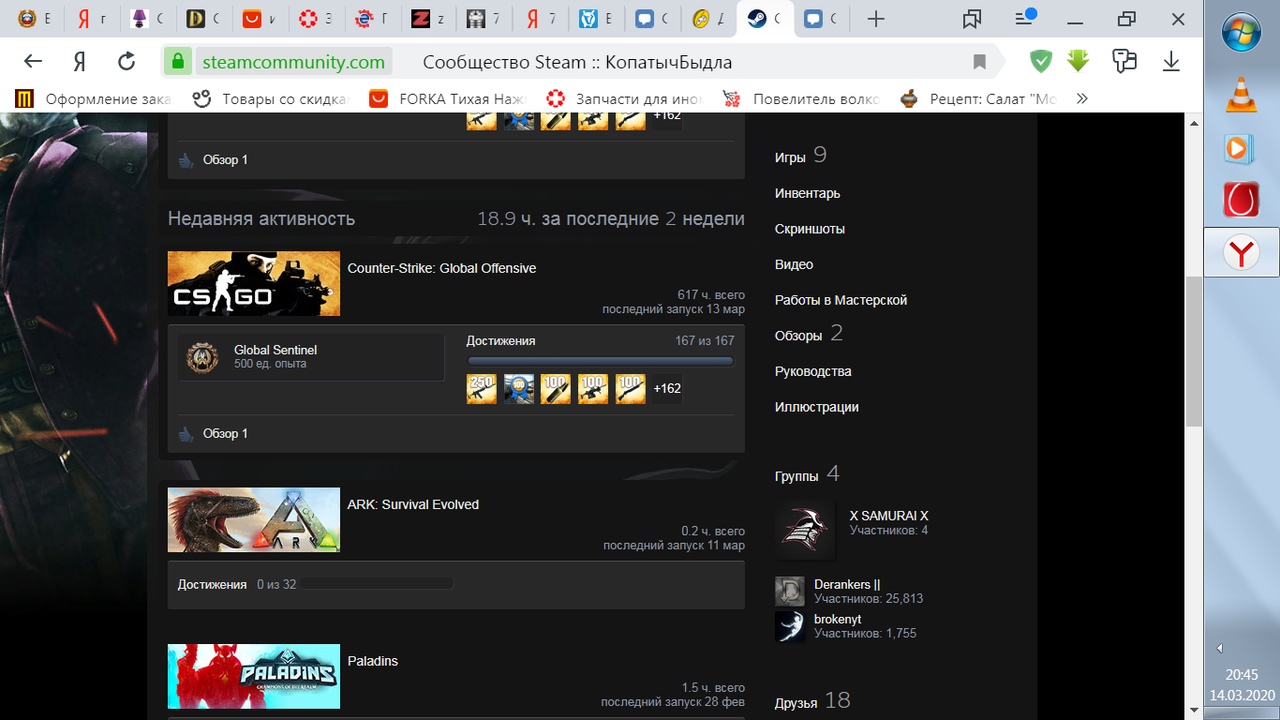Open the tab list panel icon
The width and height of the screenshot is (1280, 720).
coord(971,19)
